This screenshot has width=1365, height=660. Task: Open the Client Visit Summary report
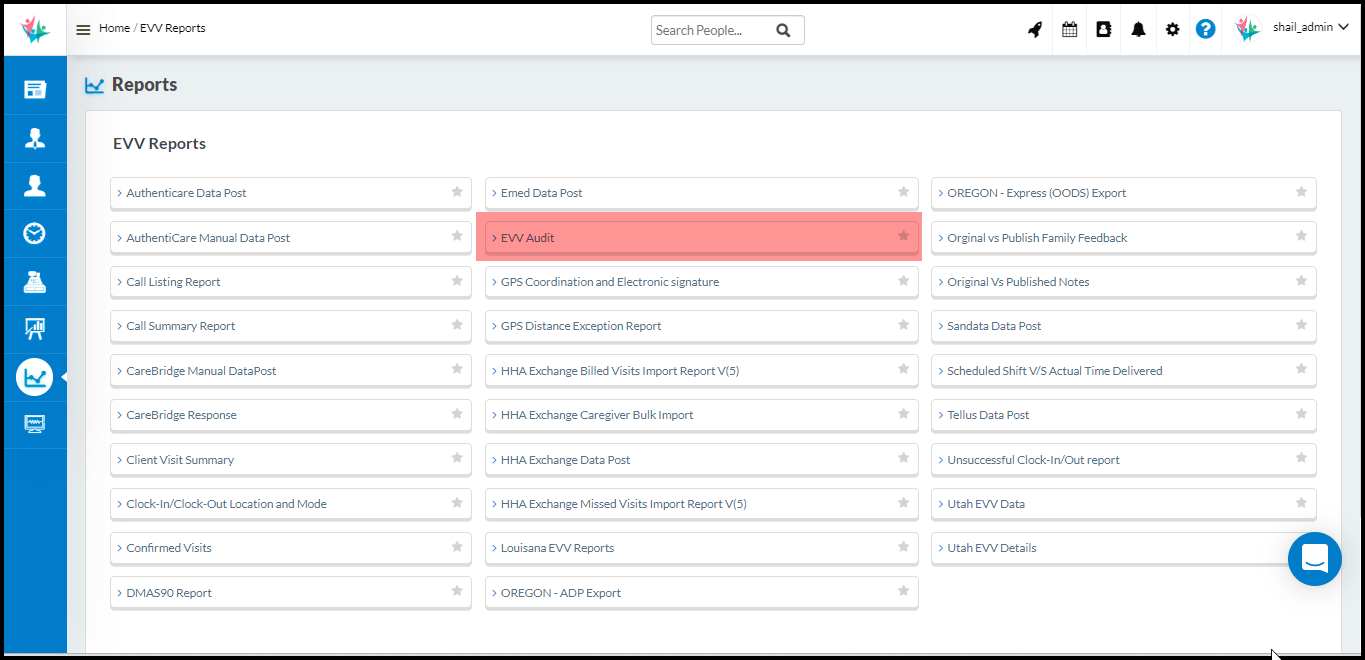click(180, 460)
